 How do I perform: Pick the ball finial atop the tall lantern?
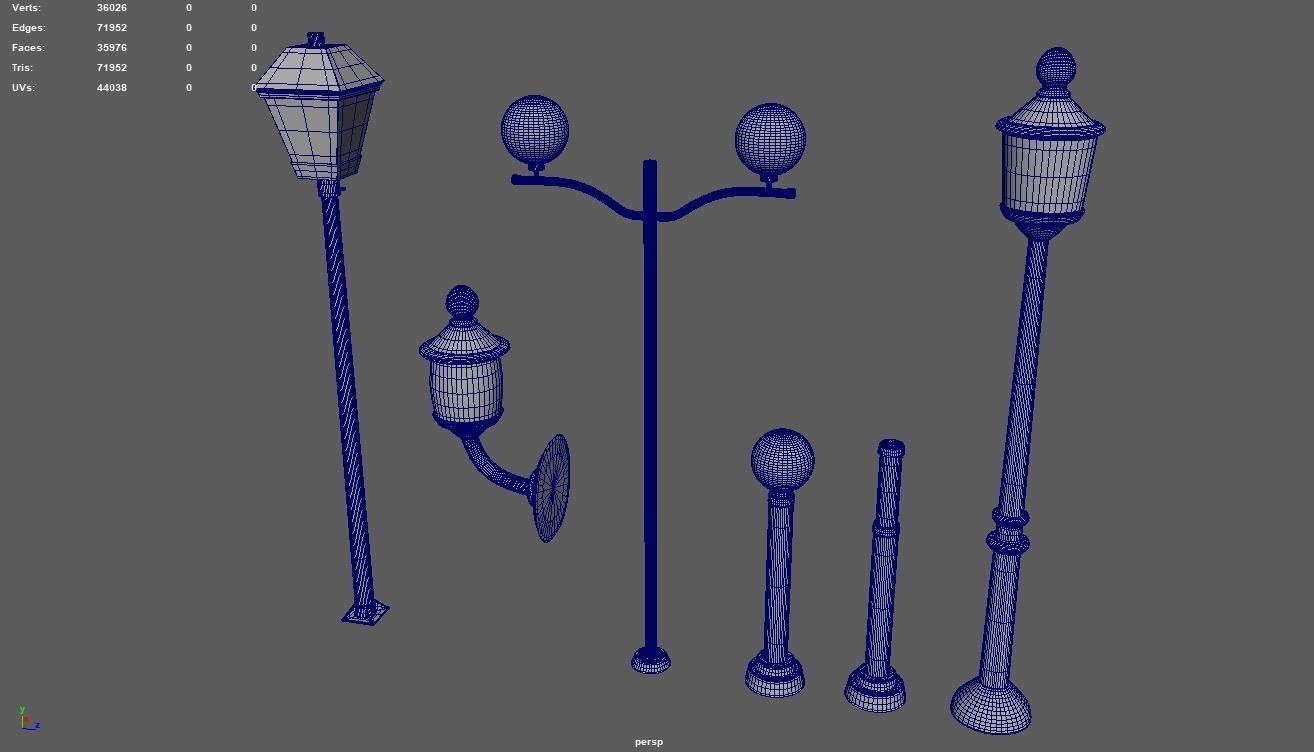point(1055,68)
